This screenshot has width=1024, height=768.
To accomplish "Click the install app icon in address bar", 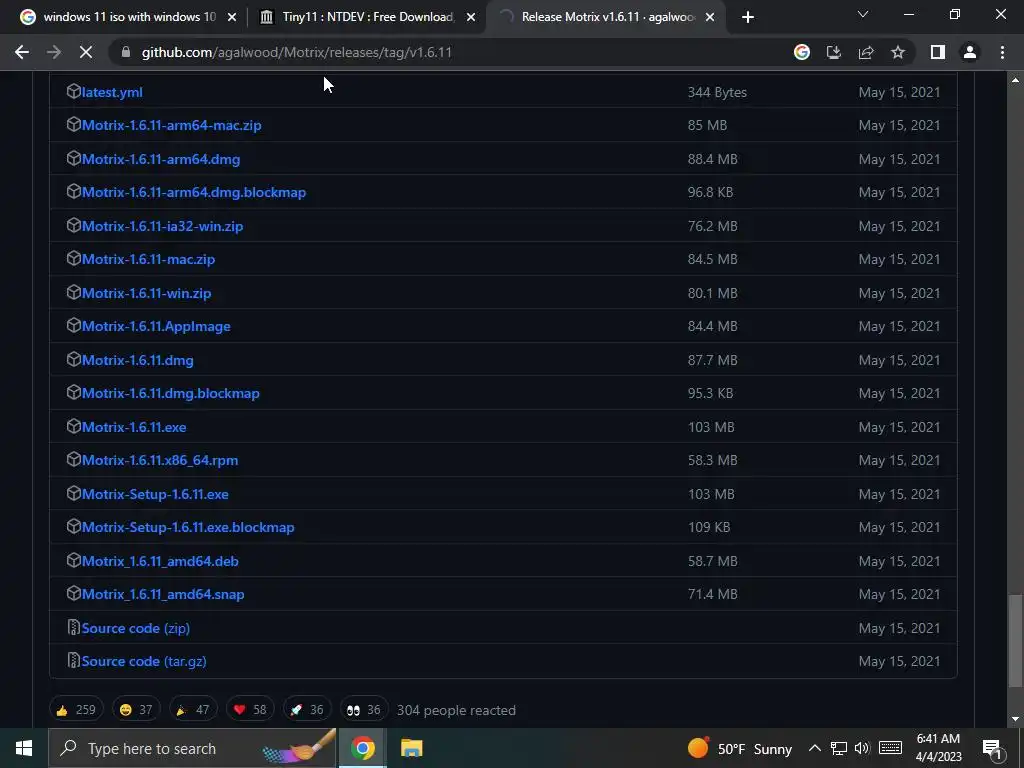I will click(834, 52).
